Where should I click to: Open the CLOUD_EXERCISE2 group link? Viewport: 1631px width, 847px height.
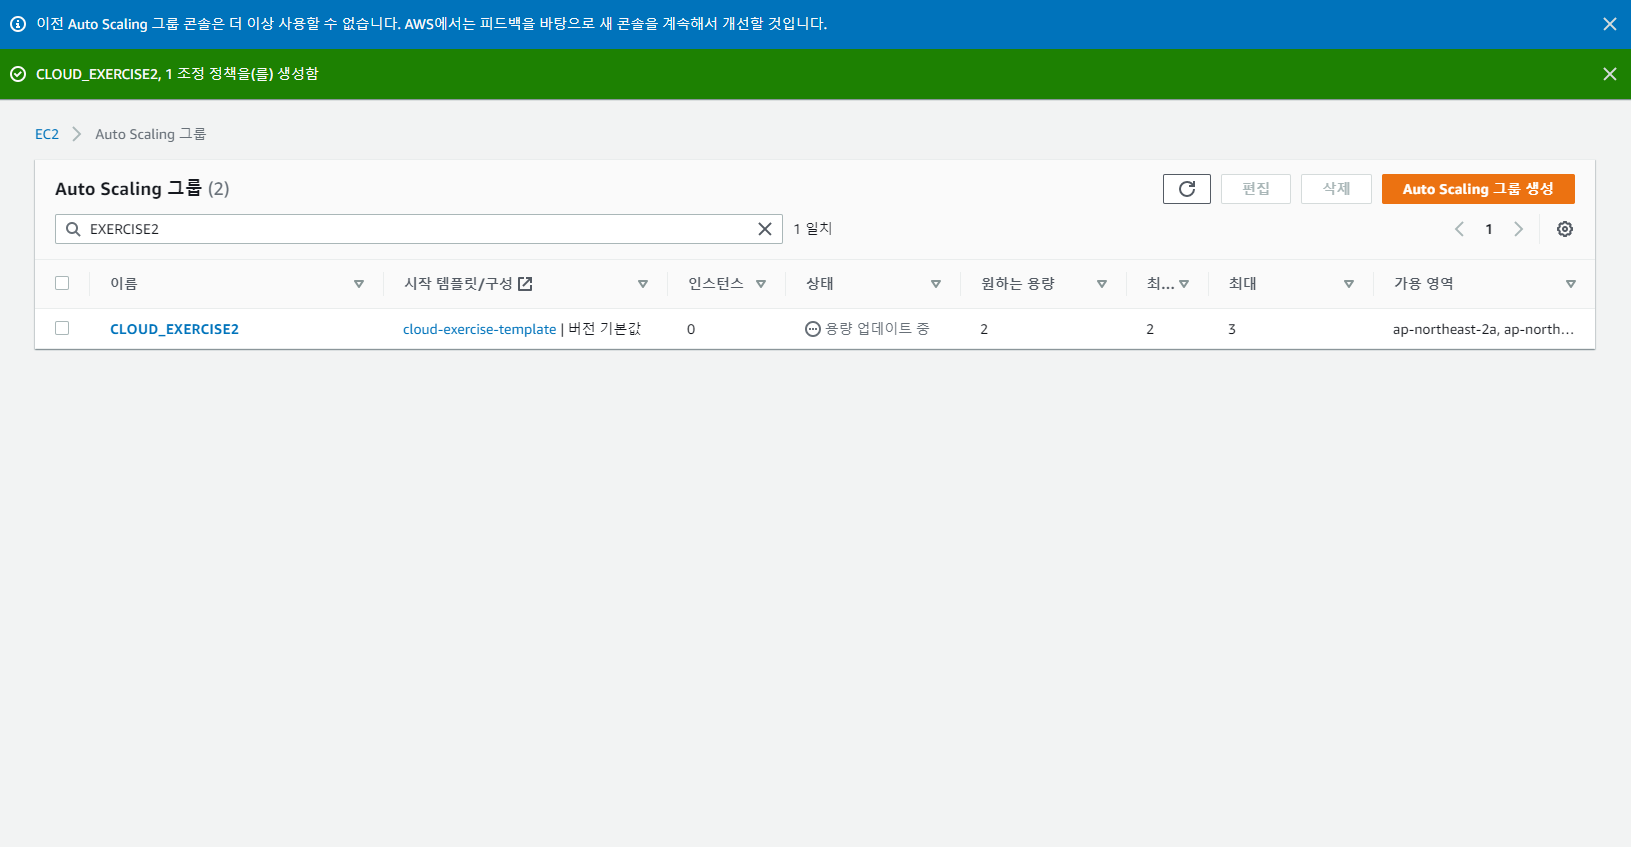(174, 329)
